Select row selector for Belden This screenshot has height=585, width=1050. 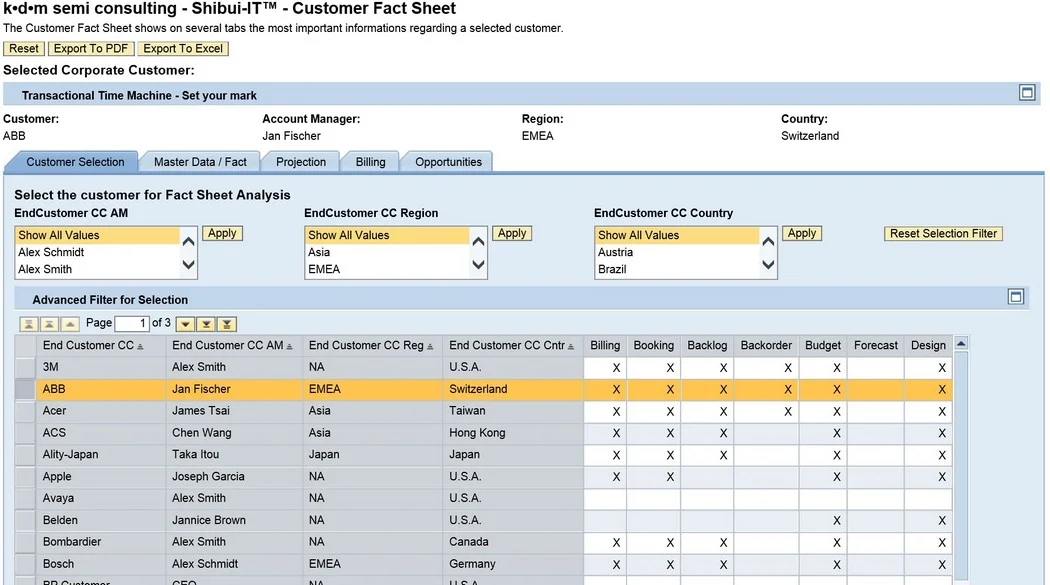tap(25, 520)
